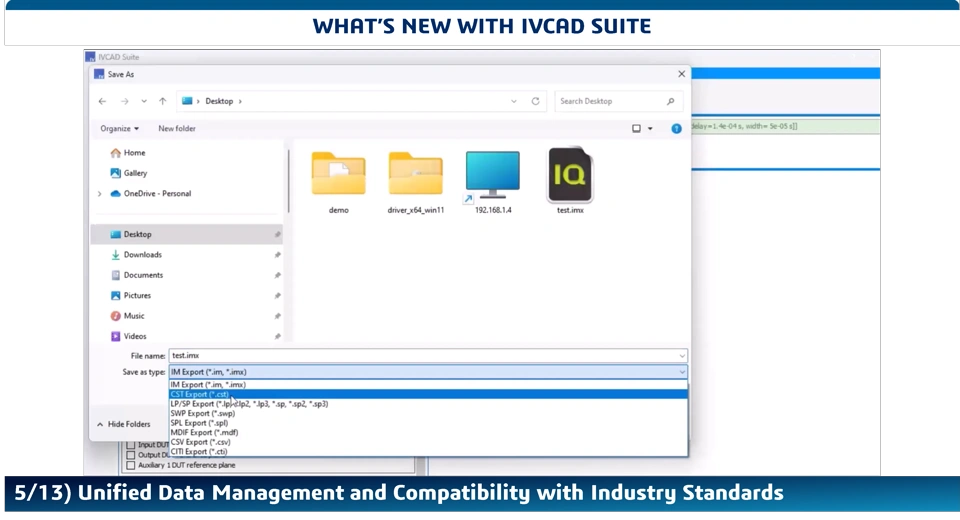Image resolution: width=960 pixels, height=520 pixels.
Task: Choose LP/SP Export option
Action: (x=428, y=404)
